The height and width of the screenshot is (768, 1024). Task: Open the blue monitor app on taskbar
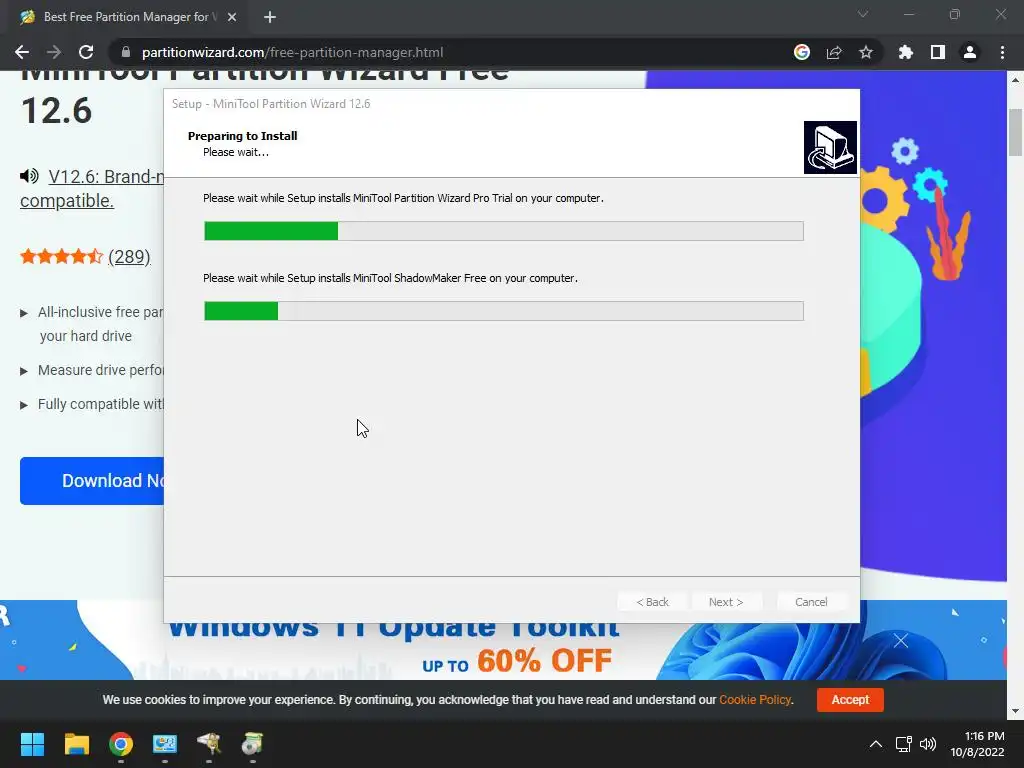click(165, 744)
